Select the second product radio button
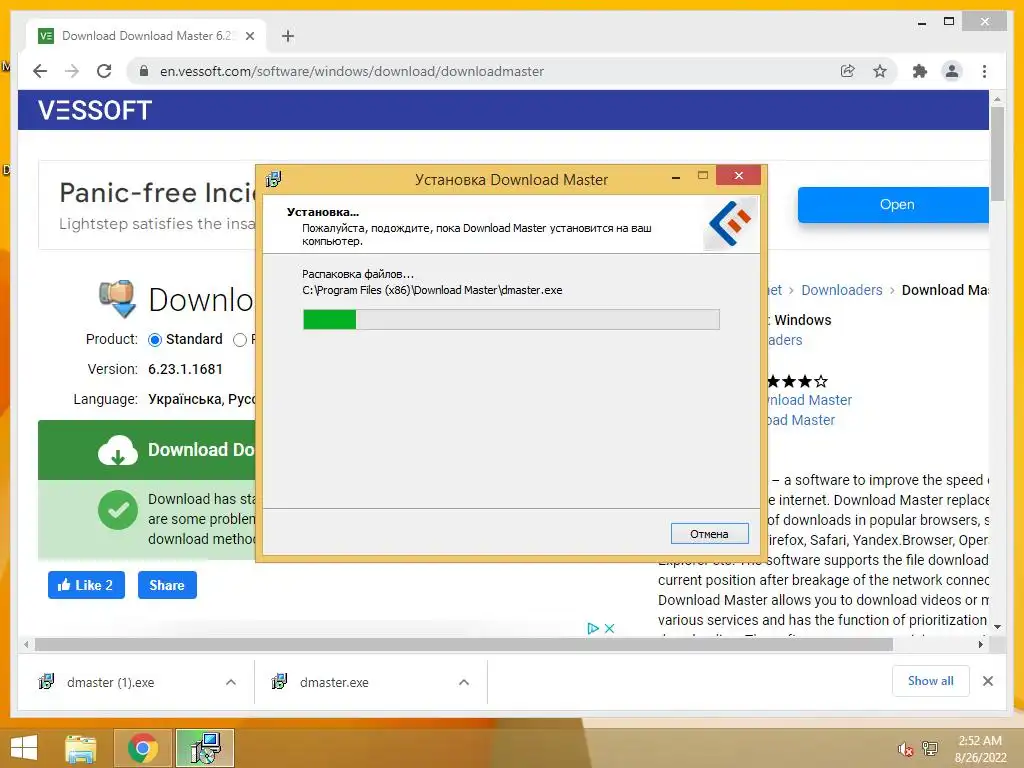 pyautogui.click(x=240, y=340)
